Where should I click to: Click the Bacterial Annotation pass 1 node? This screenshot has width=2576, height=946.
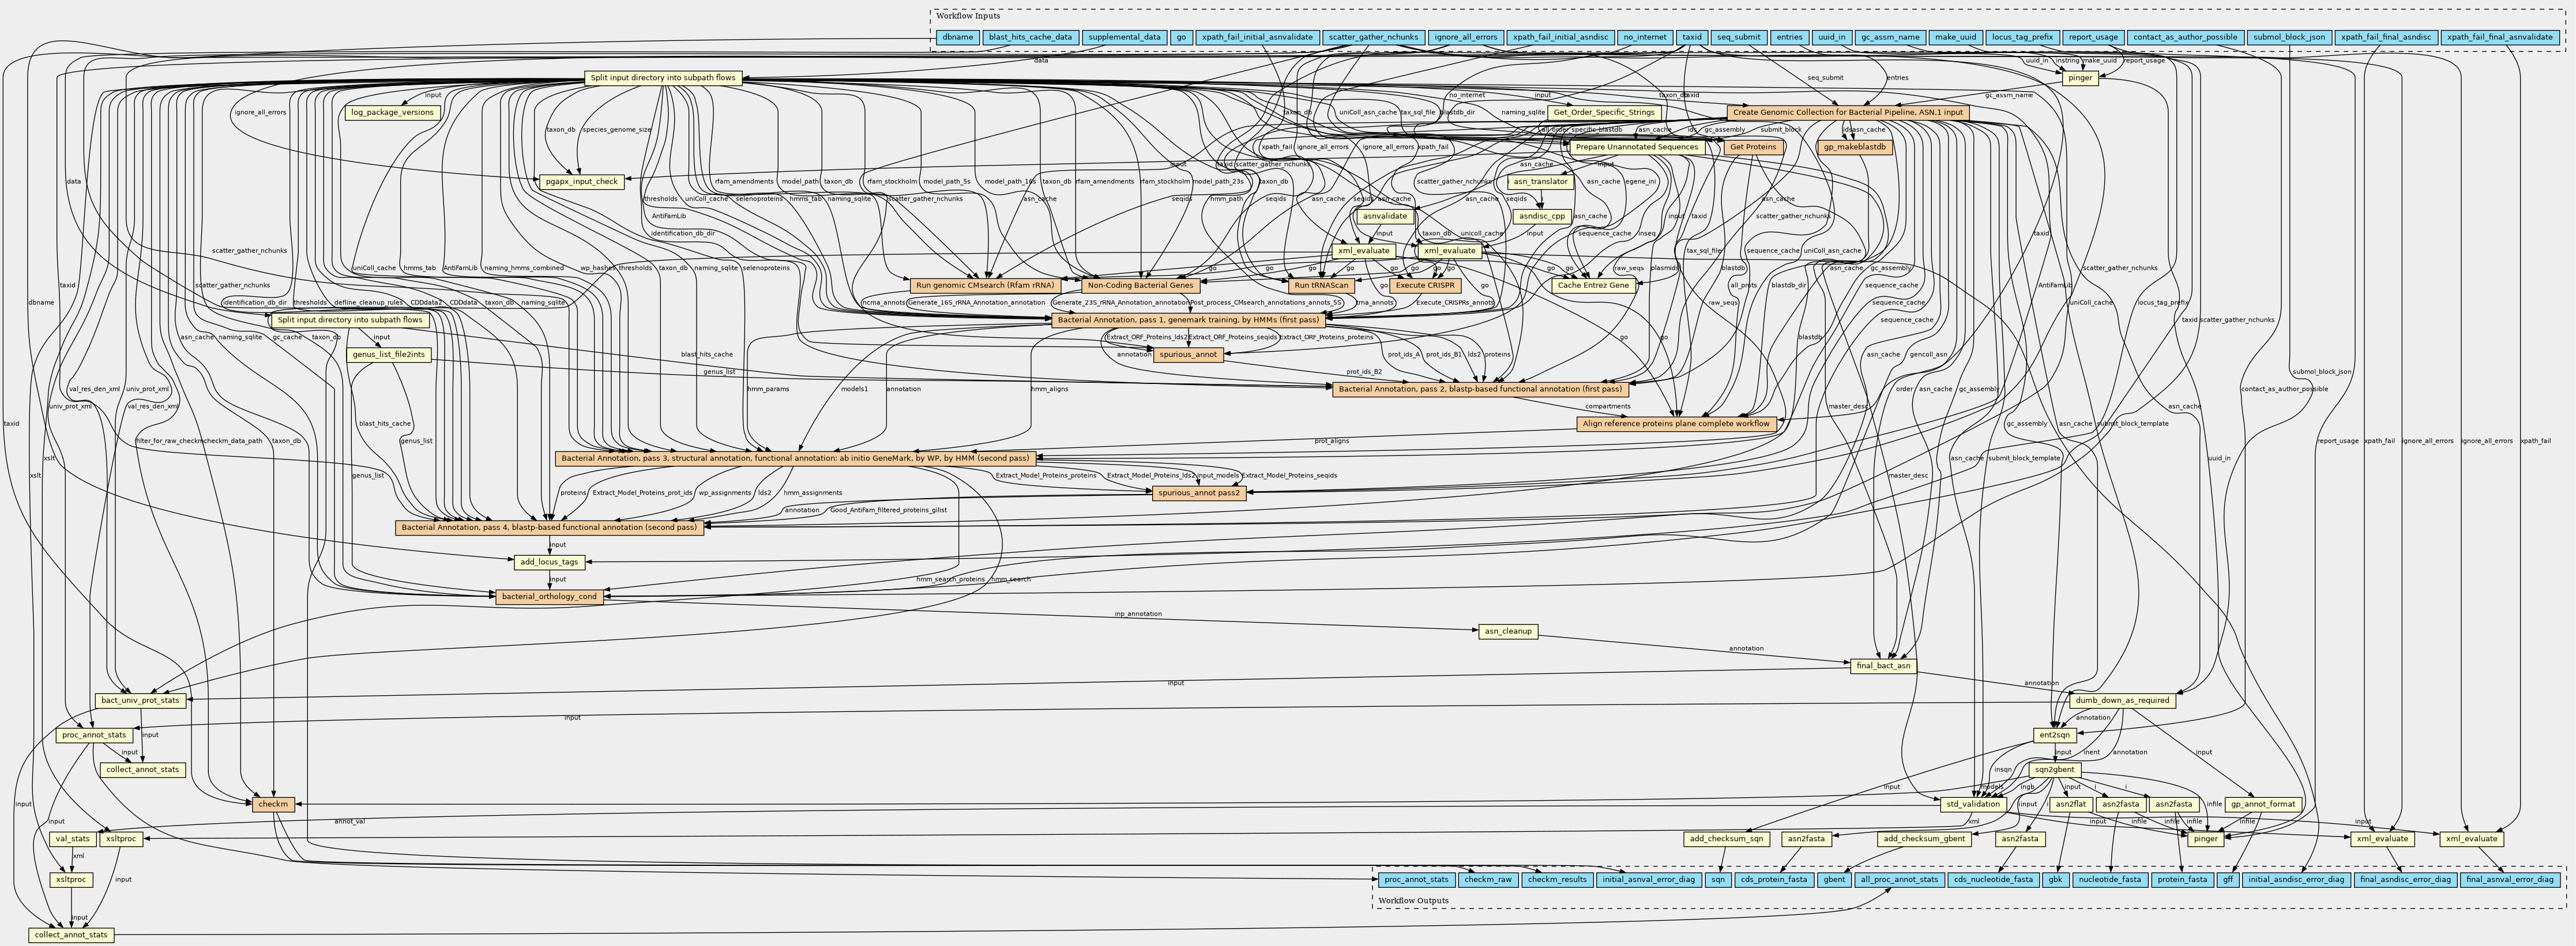1188,320
